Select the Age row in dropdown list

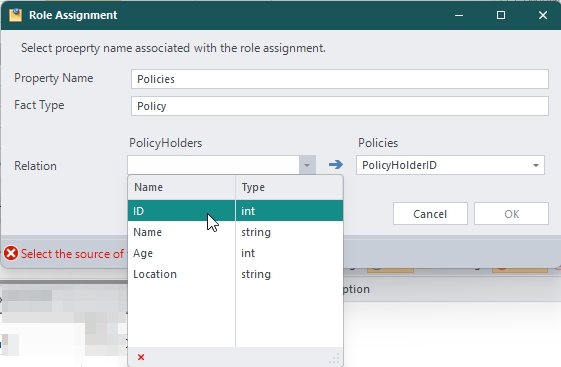click(235, 253)
